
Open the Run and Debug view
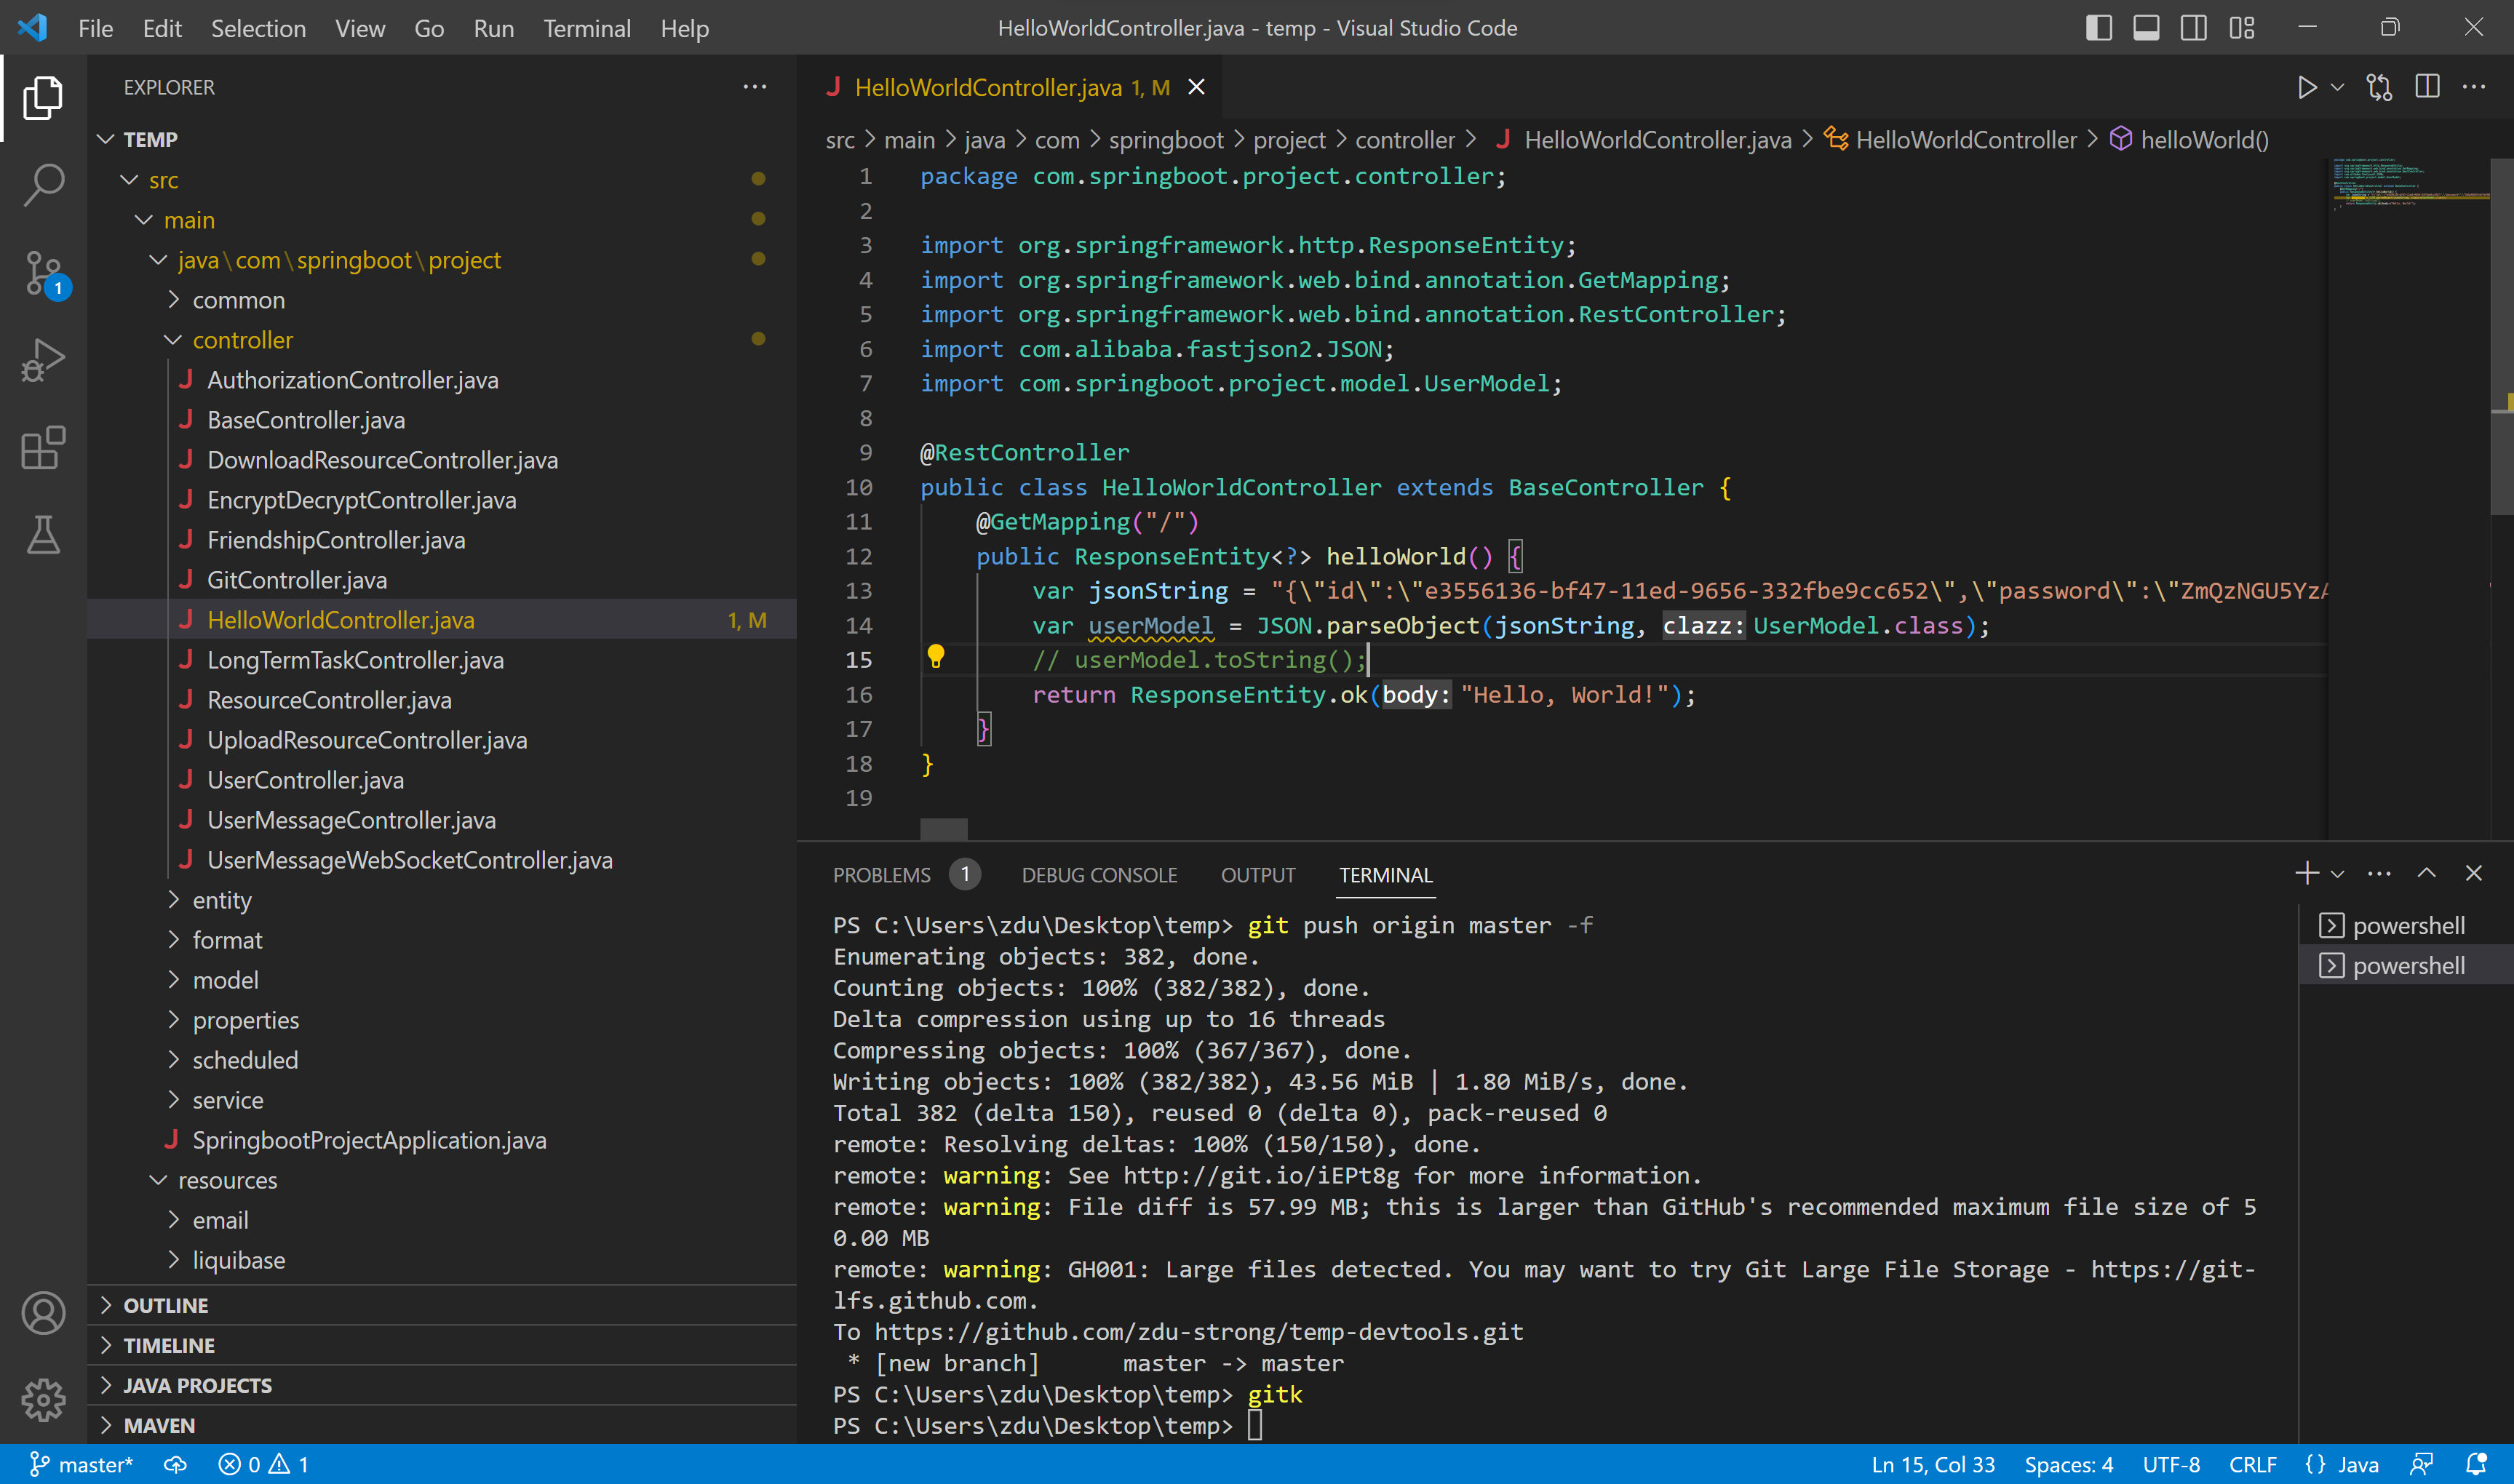[44, 358]
